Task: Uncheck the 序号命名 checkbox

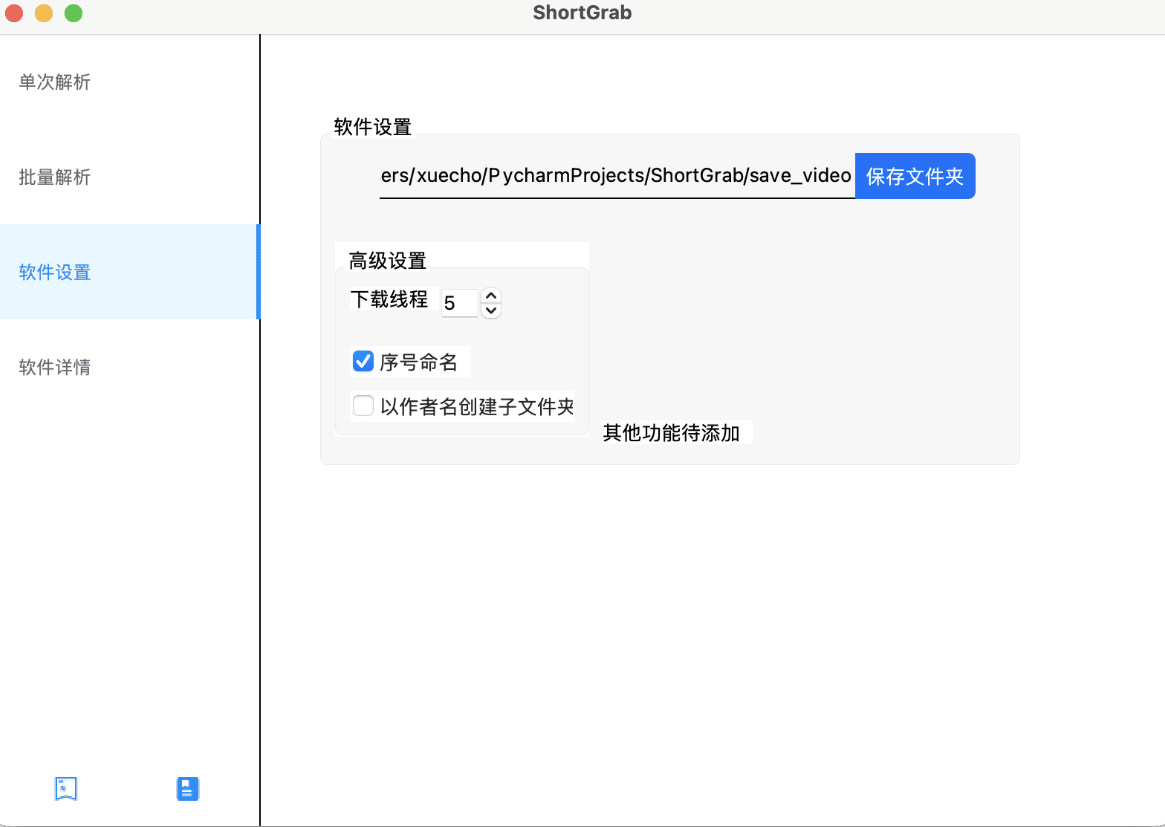Action: coord(363,361)
